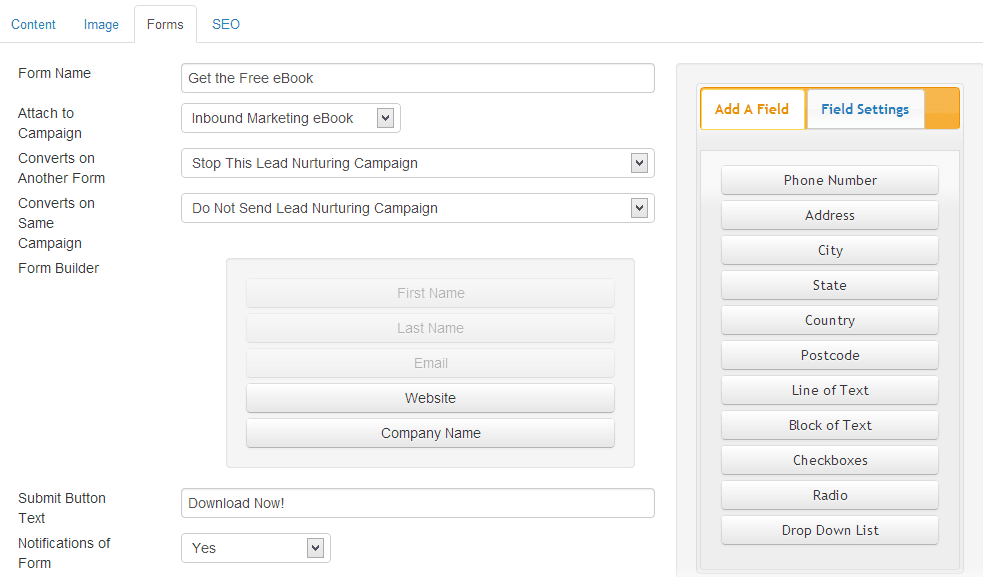Select the Website field in form builder

pyautogui.click(x=430, y=398)
